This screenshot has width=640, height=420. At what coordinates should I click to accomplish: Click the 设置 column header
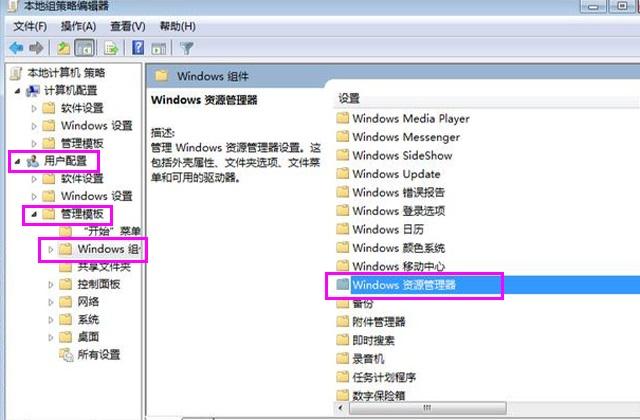349,98
